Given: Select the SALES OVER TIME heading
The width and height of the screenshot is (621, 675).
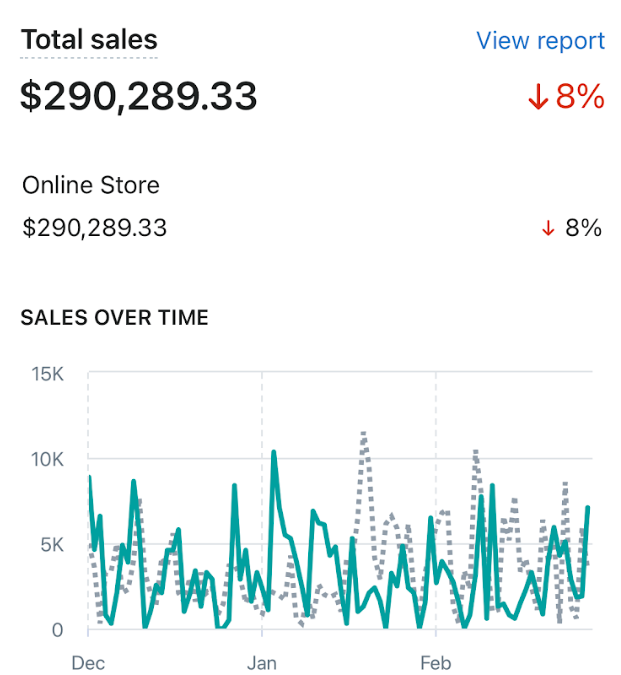Looking at the screenshot, I should (x=114, y=318).
